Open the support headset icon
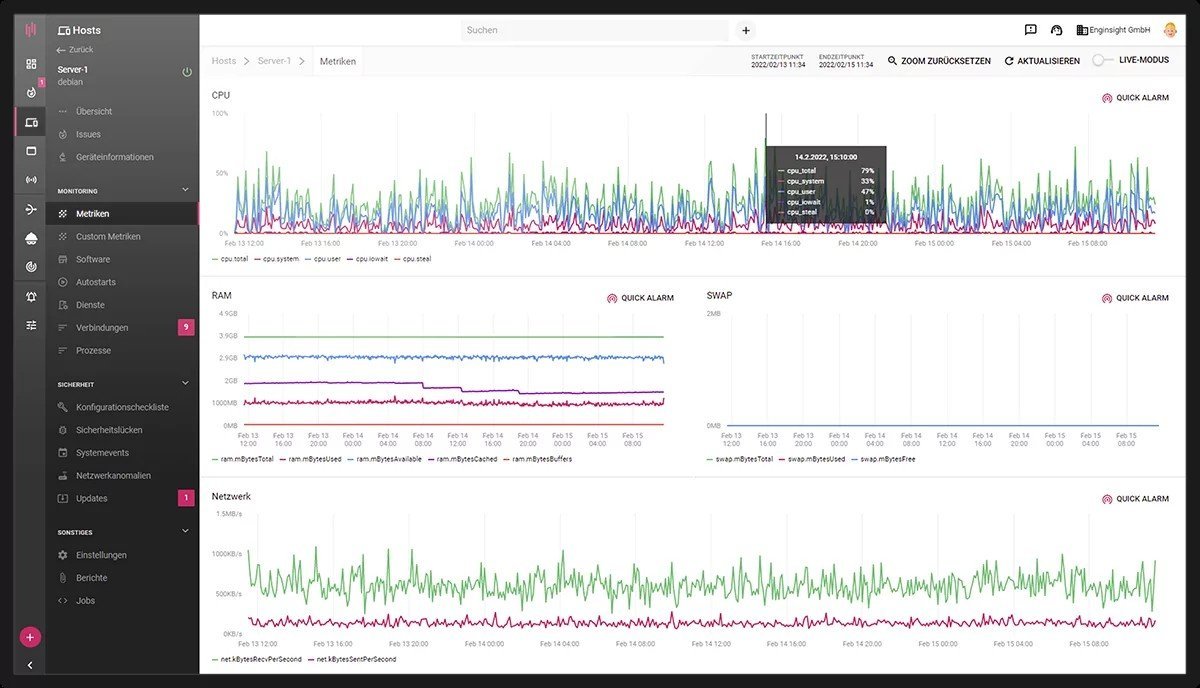The width and height of the screenshot is (1200, 688). pos(1056,30)
